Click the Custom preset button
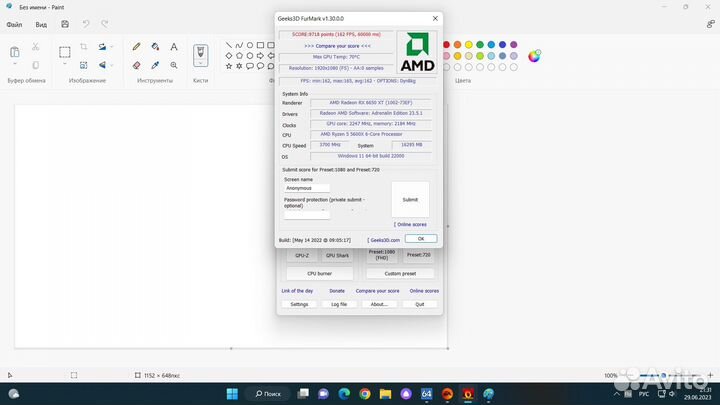The image size is (720, 405). (400, 273)
